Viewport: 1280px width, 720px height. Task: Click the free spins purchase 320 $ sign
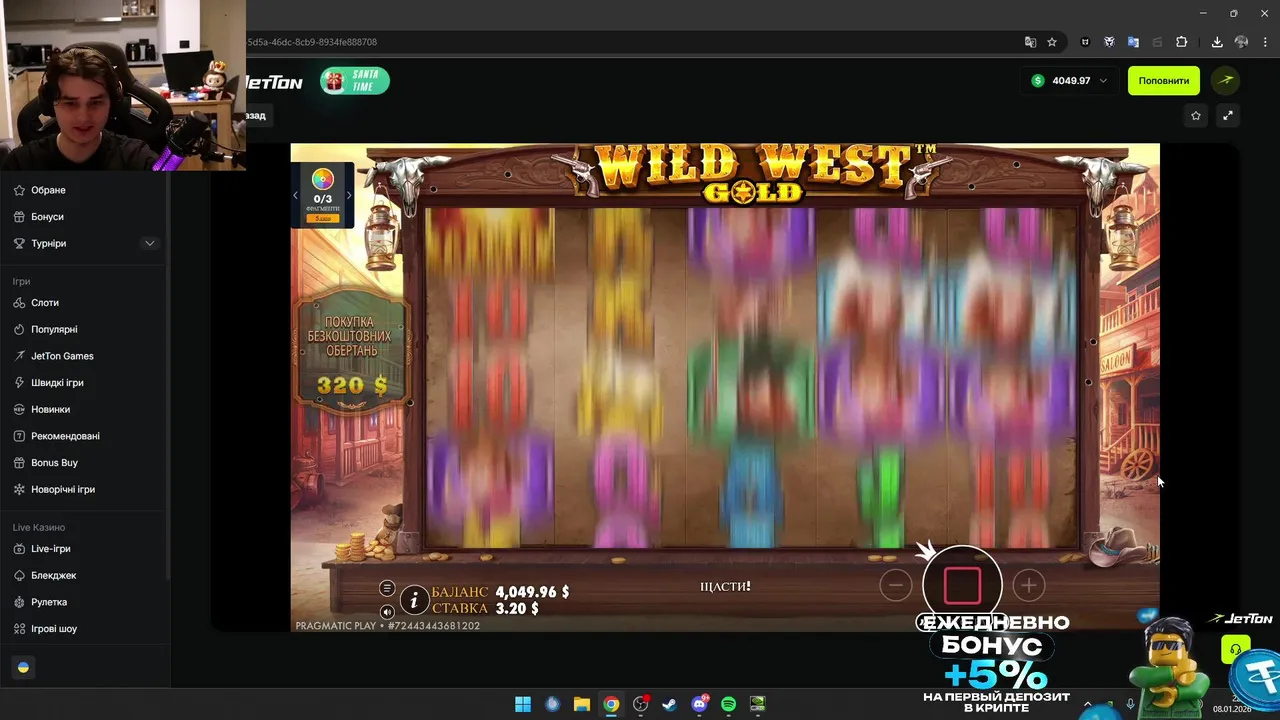352,354
